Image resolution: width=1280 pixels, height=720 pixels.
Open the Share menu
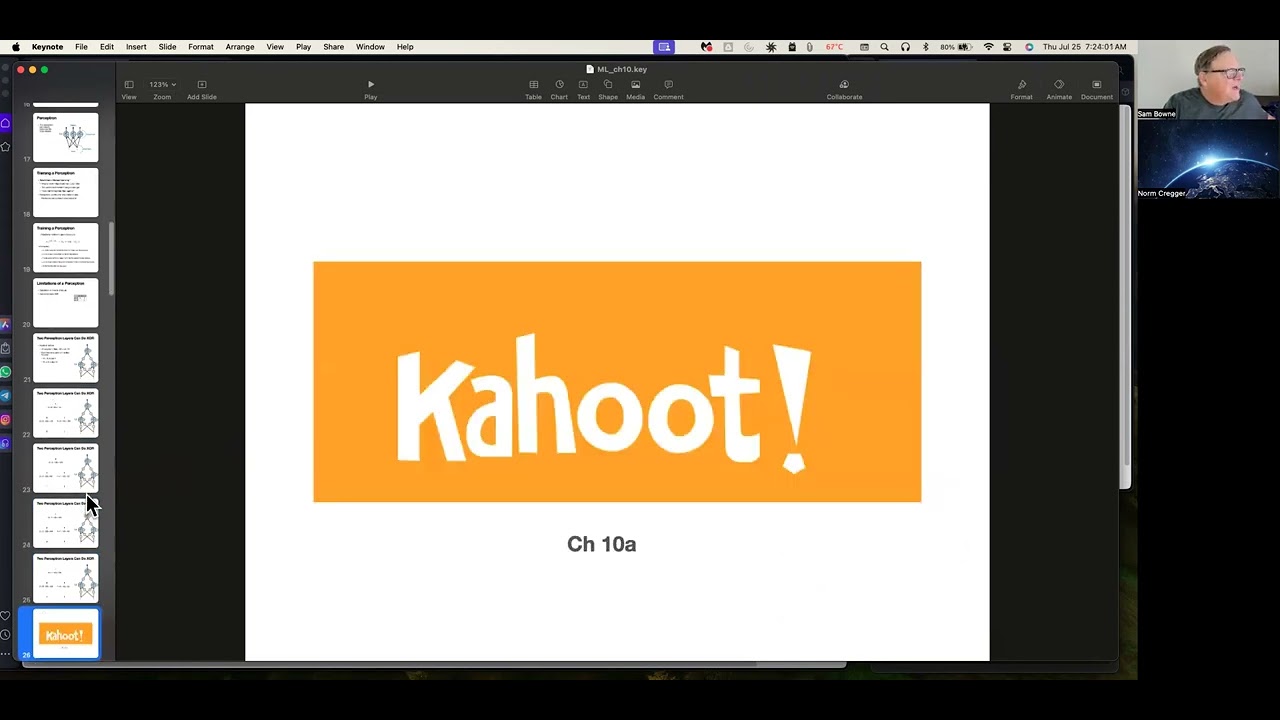coord(334,47)
